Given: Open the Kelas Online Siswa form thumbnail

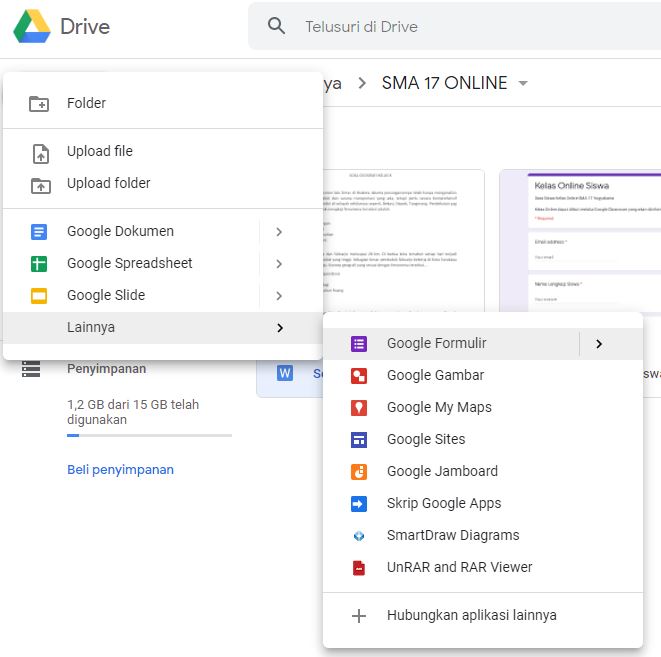Looking at the screenshot, I should coord(580,241).
